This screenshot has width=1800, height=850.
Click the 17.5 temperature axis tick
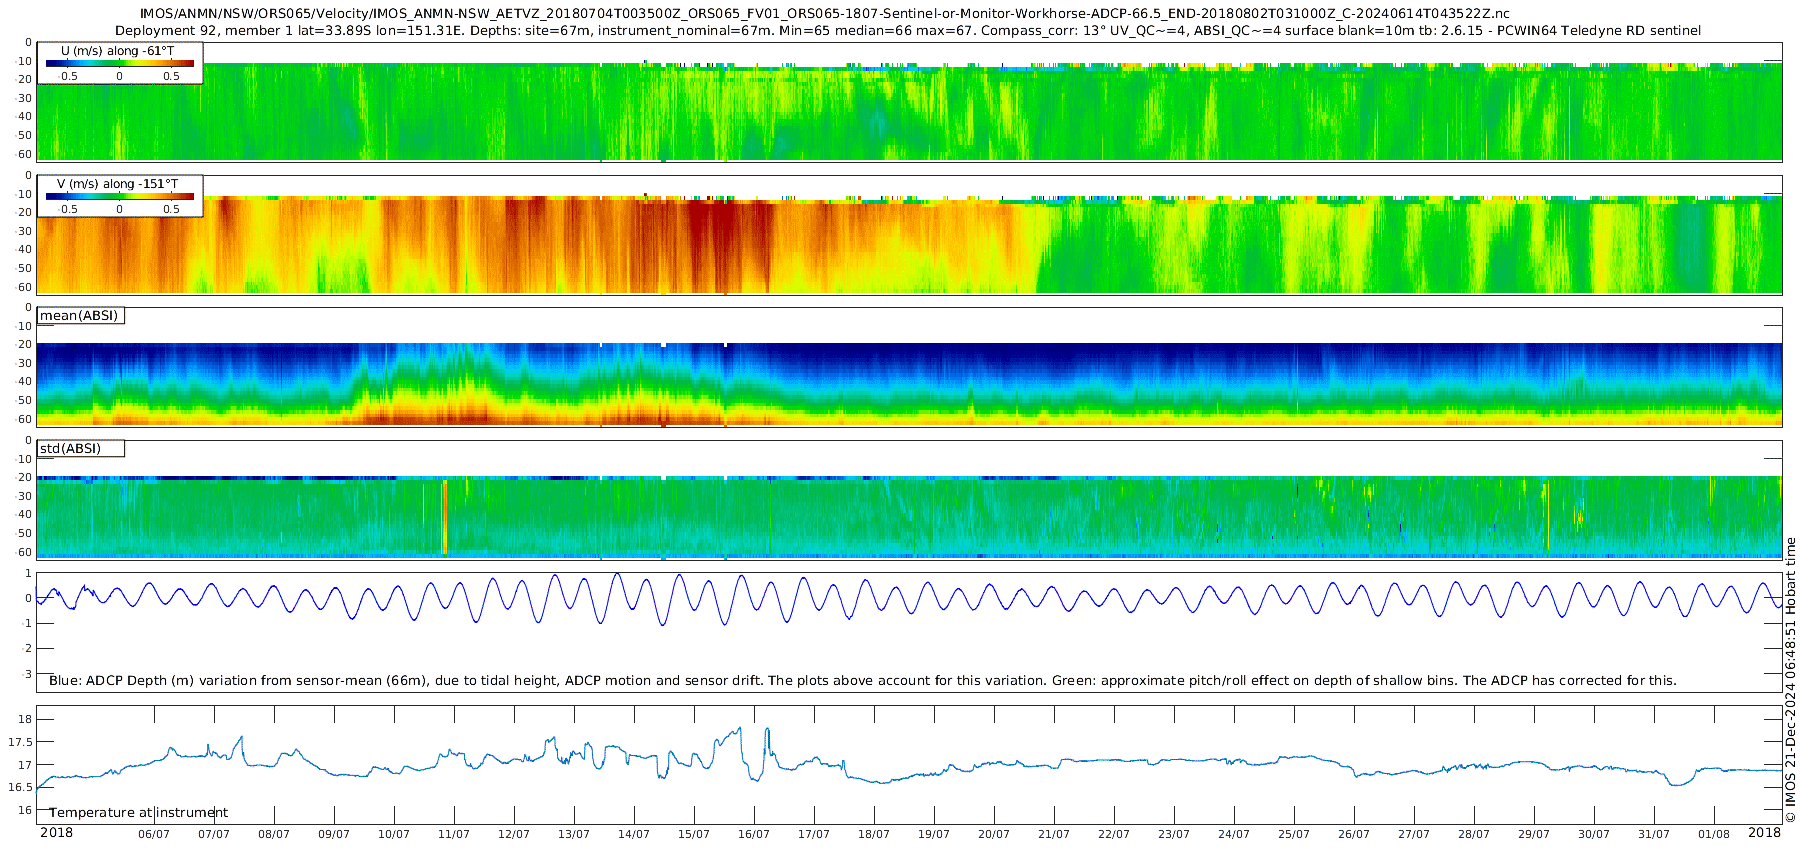click(x=20, y=742)
